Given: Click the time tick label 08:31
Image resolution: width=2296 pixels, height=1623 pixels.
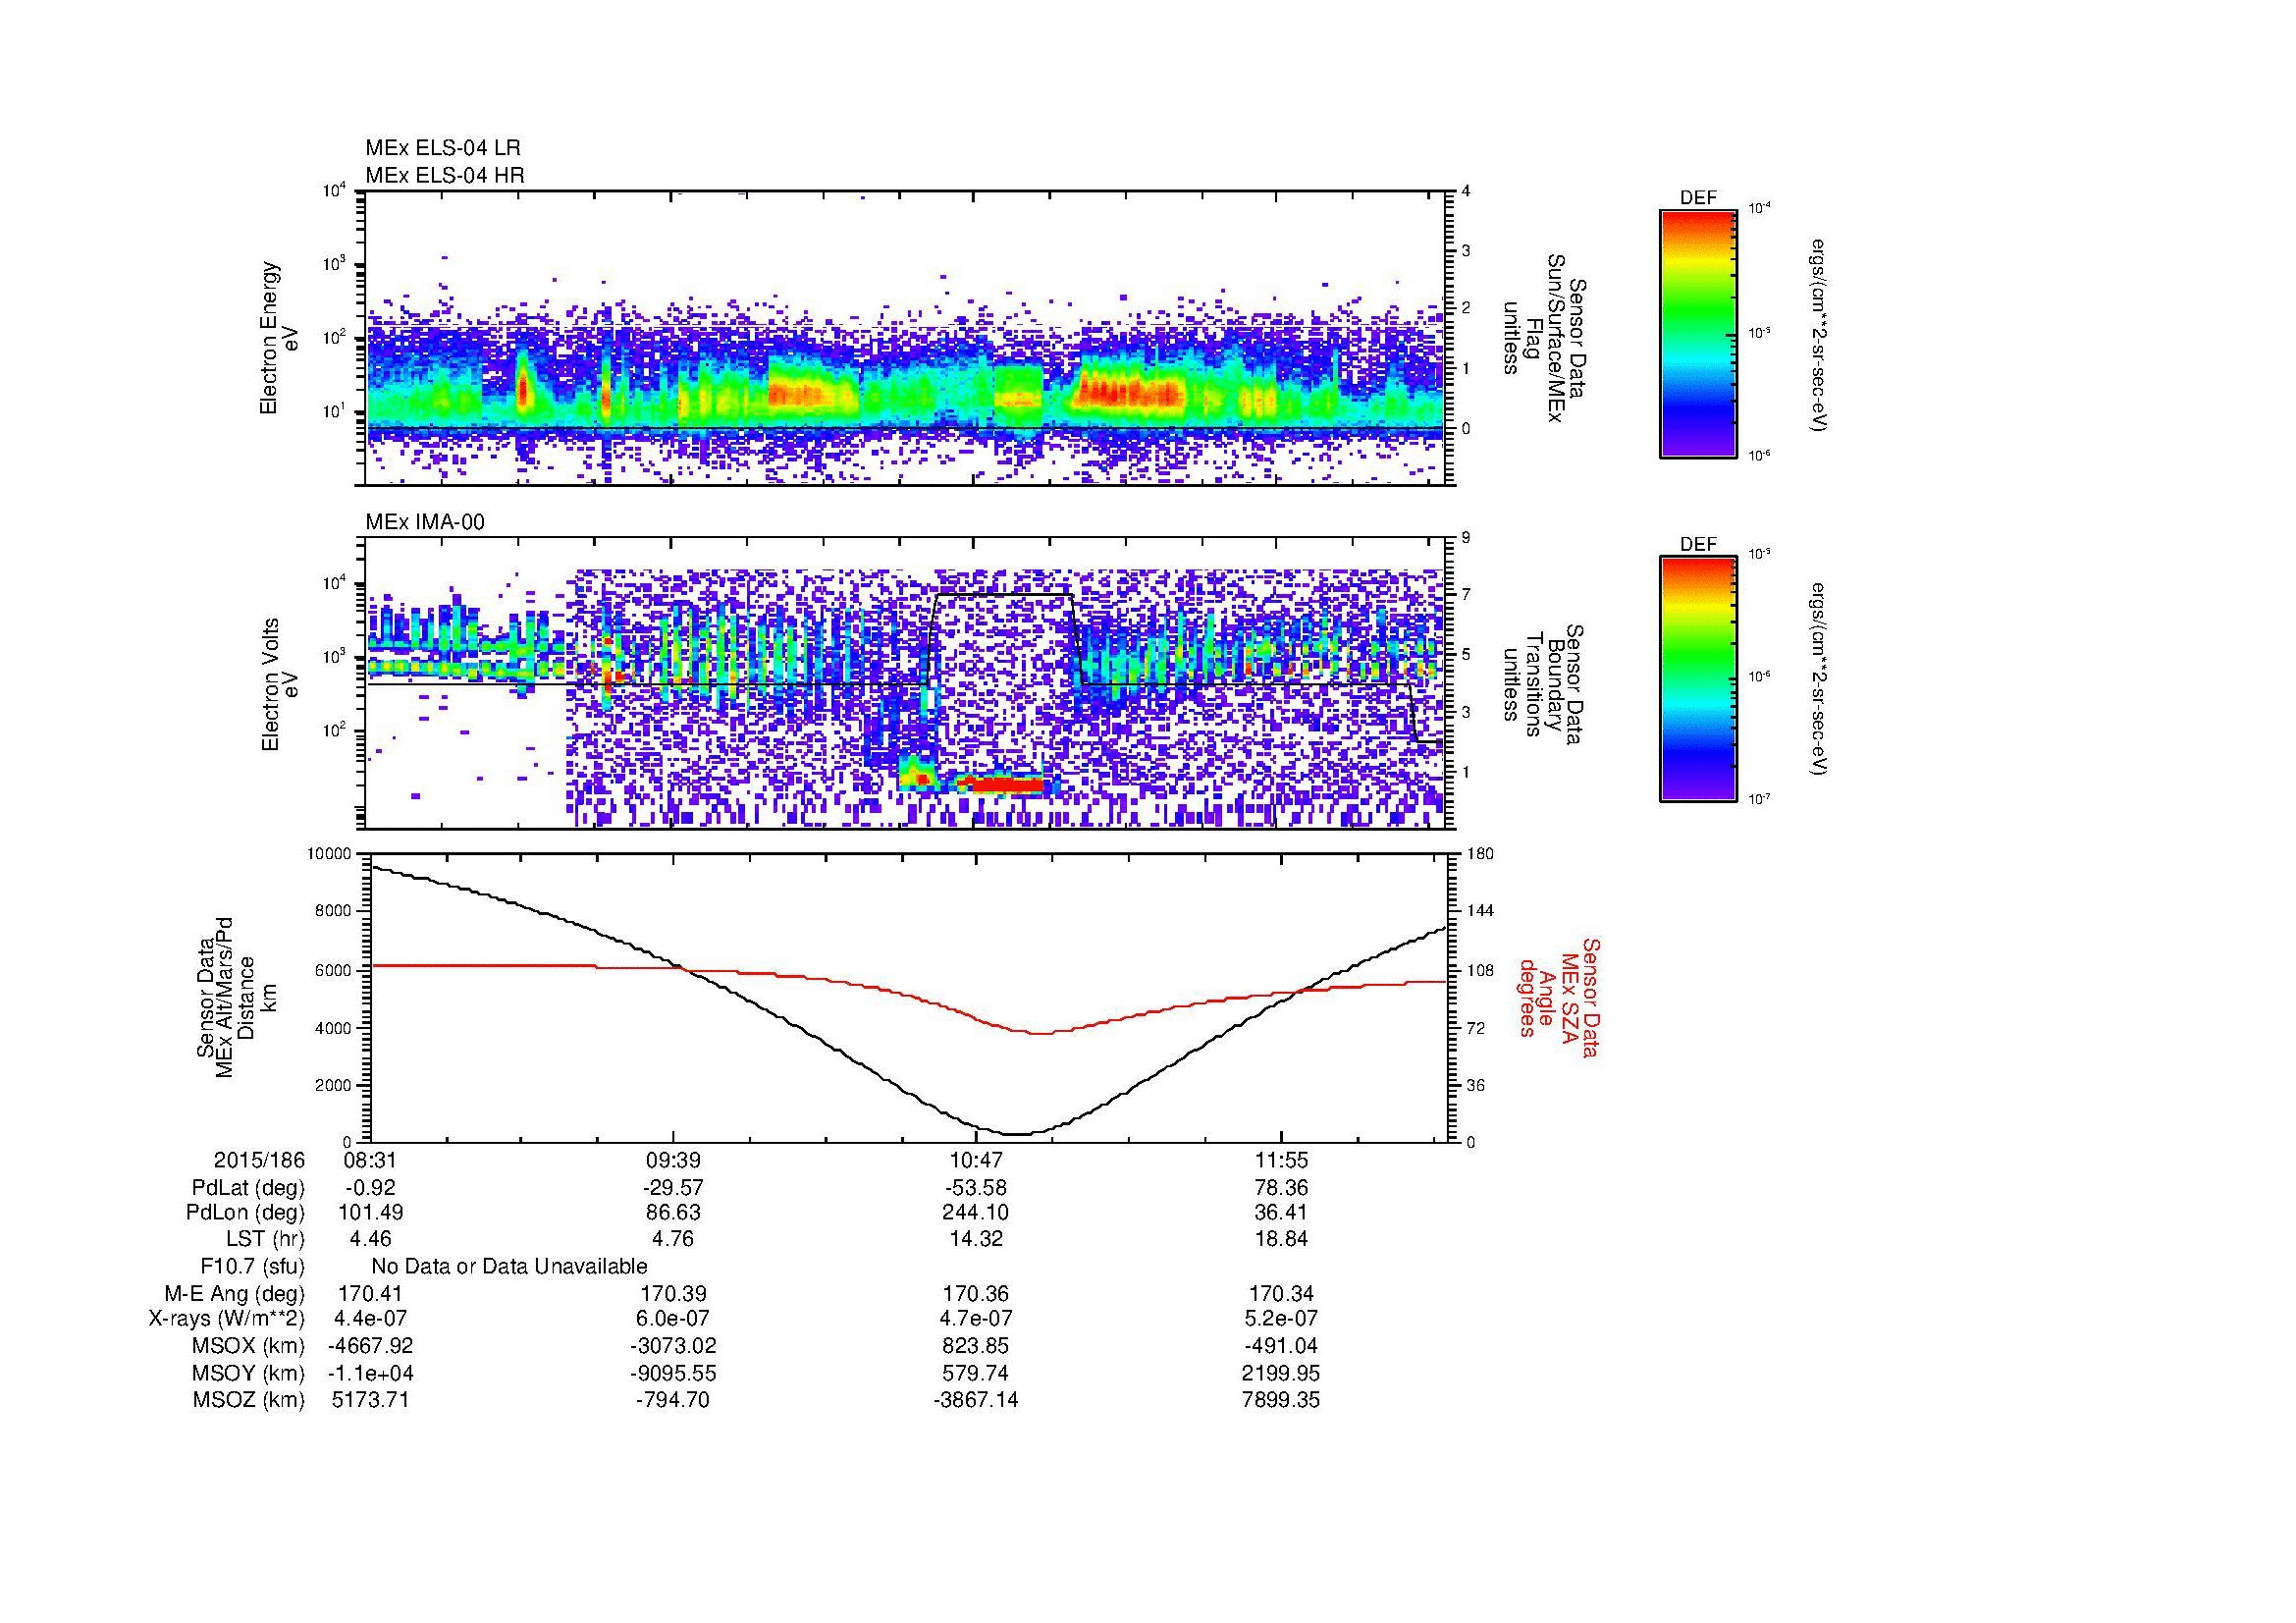Looking at the screenshot, I should click(370, 1161).
